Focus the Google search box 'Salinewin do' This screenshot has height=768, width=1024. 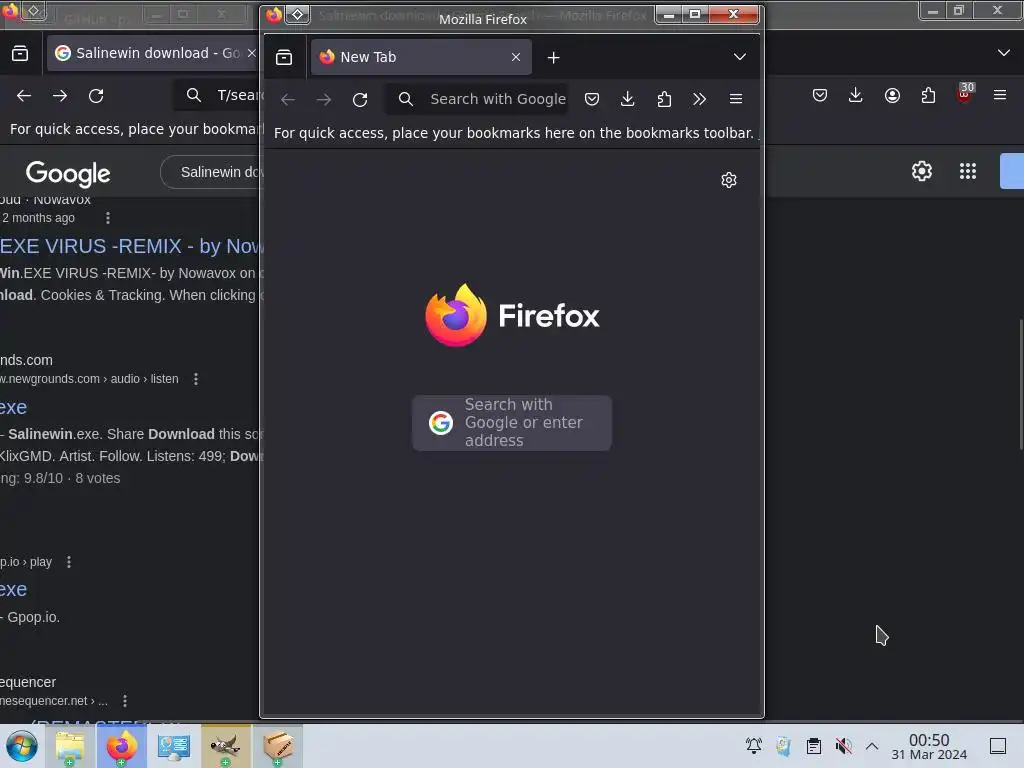(212, 172)
